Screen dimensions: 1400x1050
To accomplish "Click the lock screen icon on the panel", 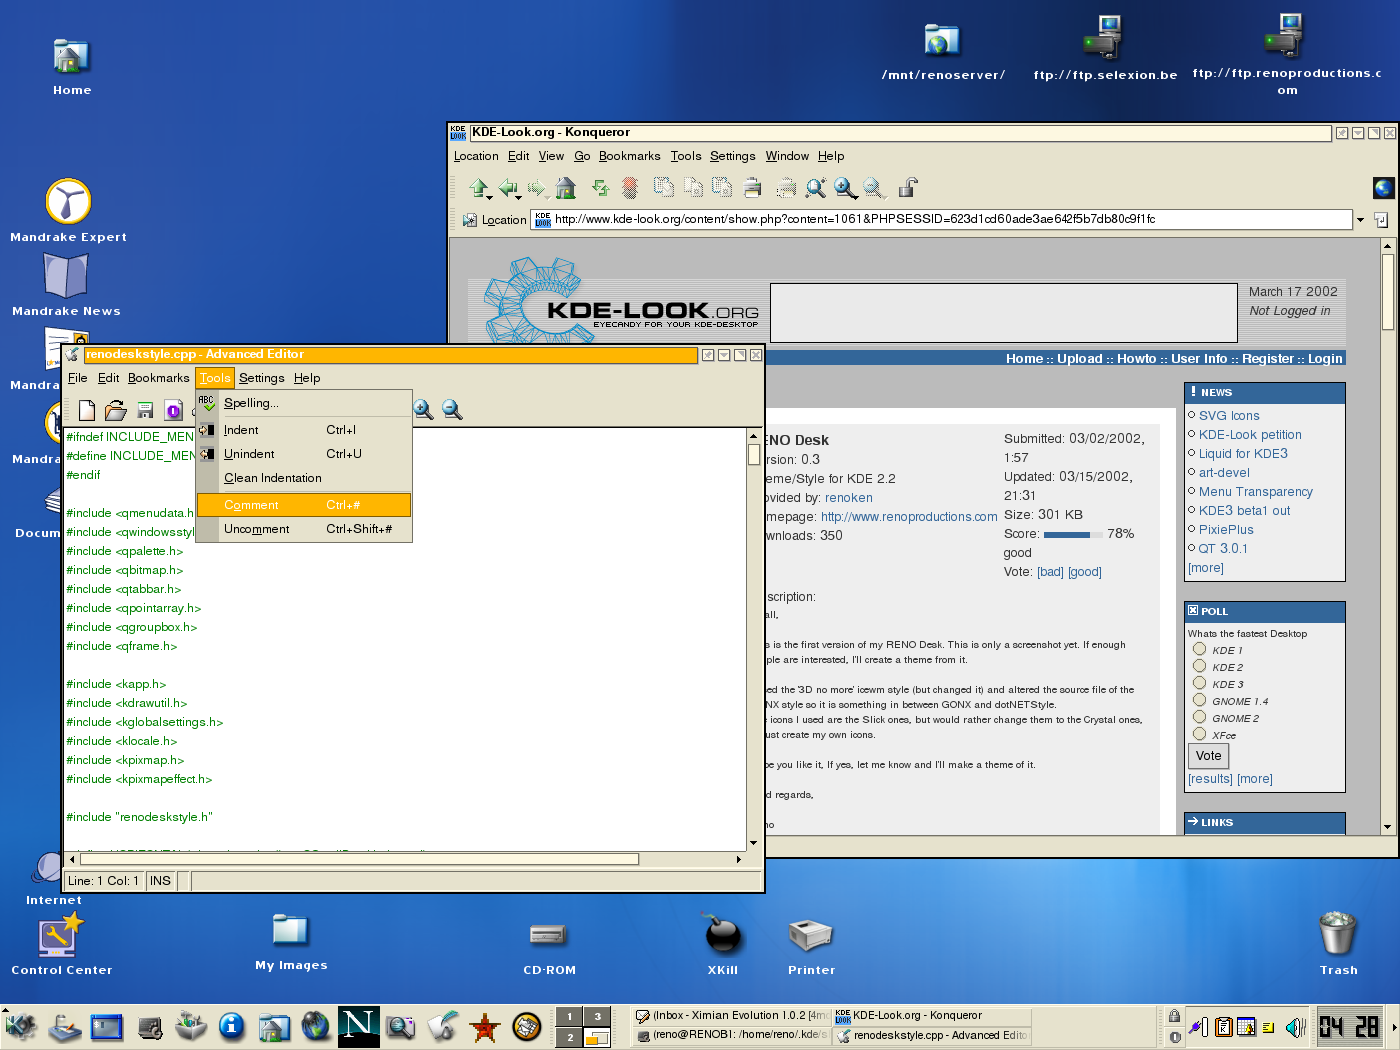I will [1174, 1017].
